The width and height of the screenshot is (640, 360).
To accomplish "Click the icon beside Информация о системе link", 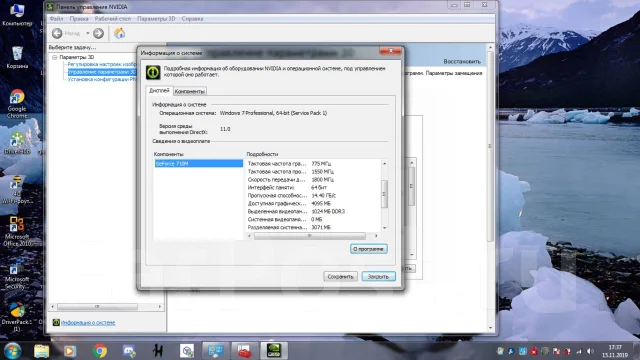I will 56,322.
